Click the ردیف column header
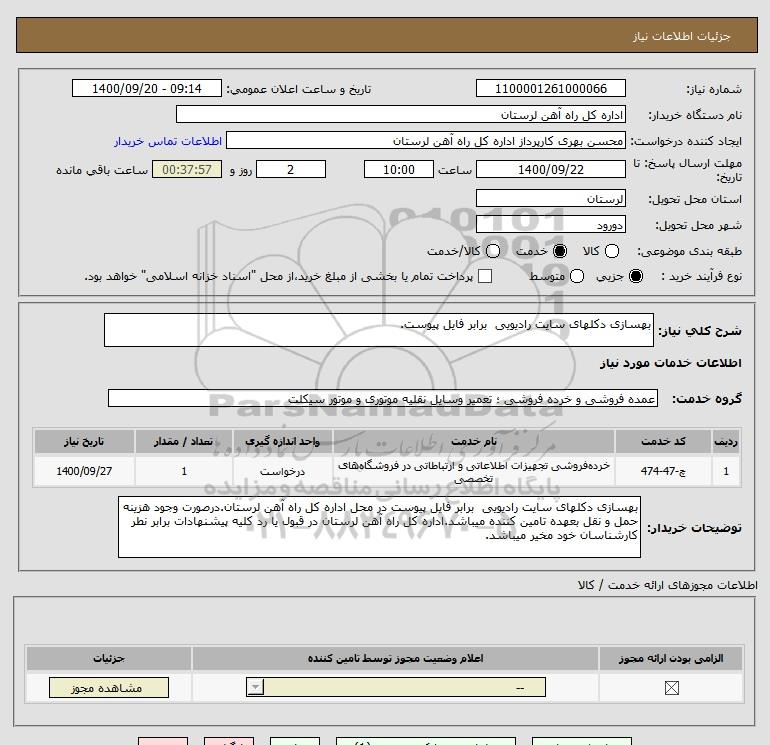The height and width of the screenshot is (745, 770). (x=725, y=441)
